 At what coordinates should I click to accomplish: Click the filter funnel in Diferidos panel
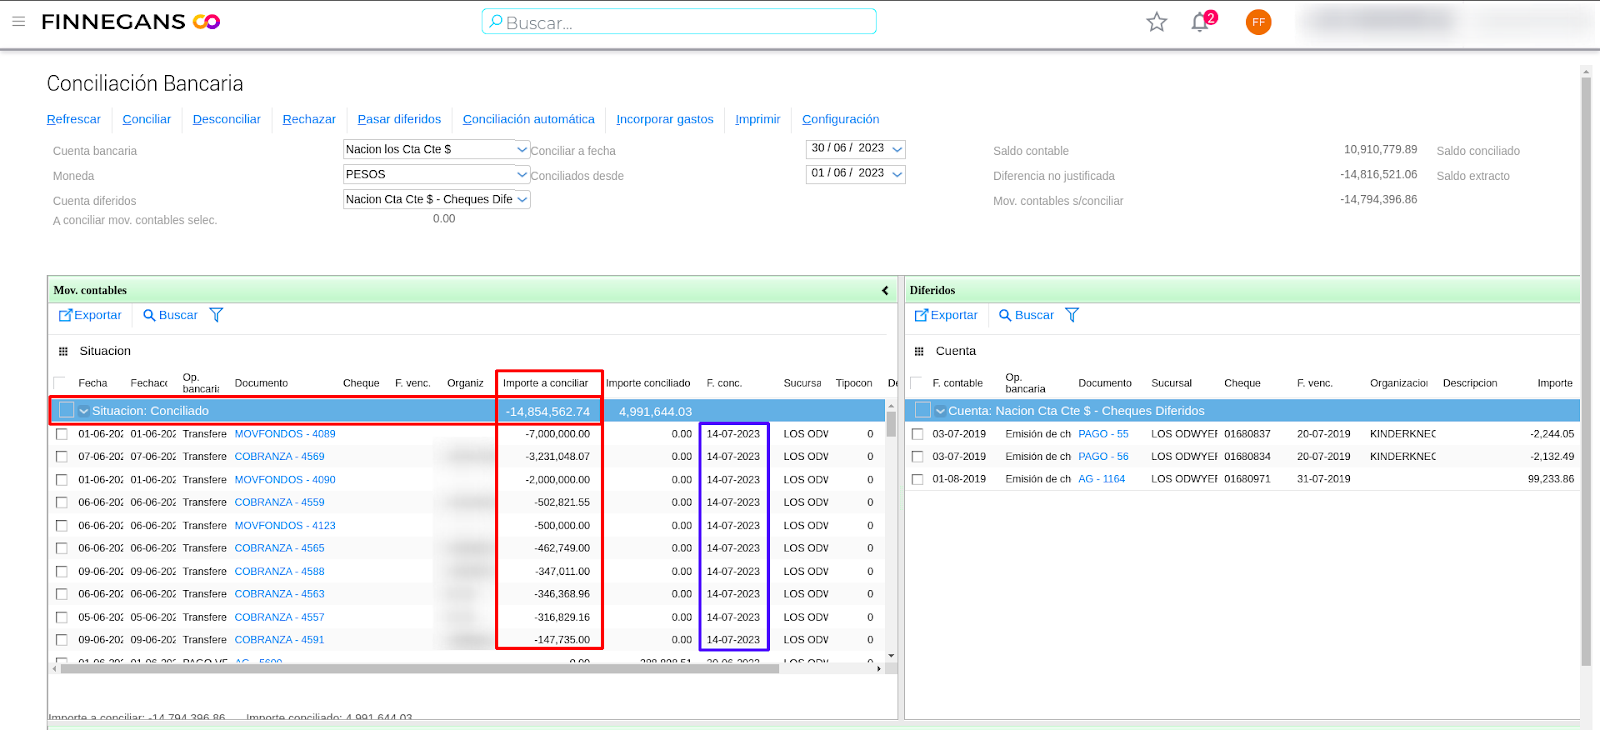coord(1072,315)
